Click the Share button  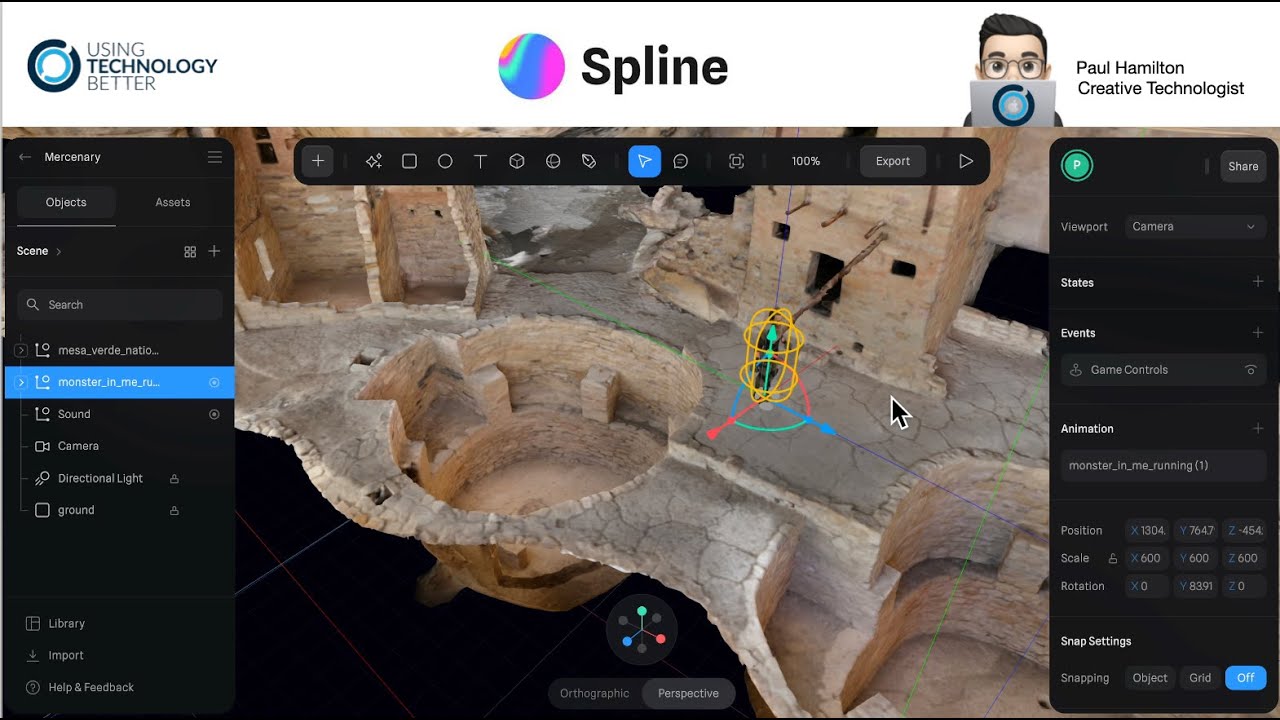(1243, 167)
